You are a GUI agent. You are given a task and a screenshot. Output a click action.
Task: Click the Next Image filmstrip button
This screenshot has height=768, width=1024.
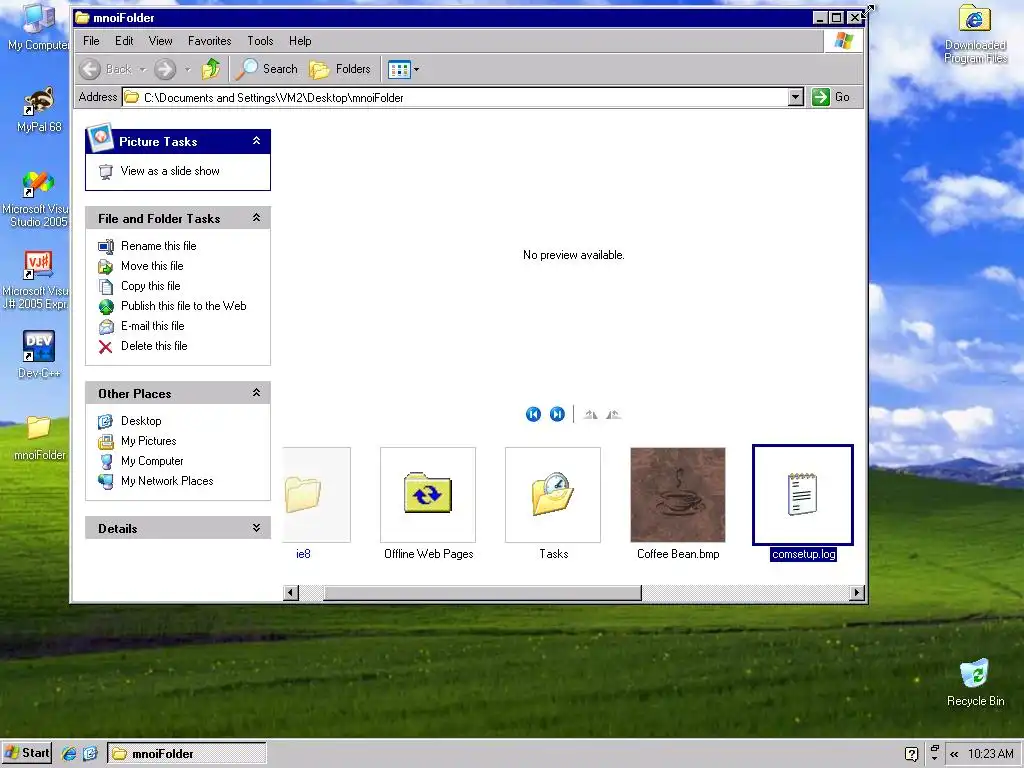click(x=557, y=414)
